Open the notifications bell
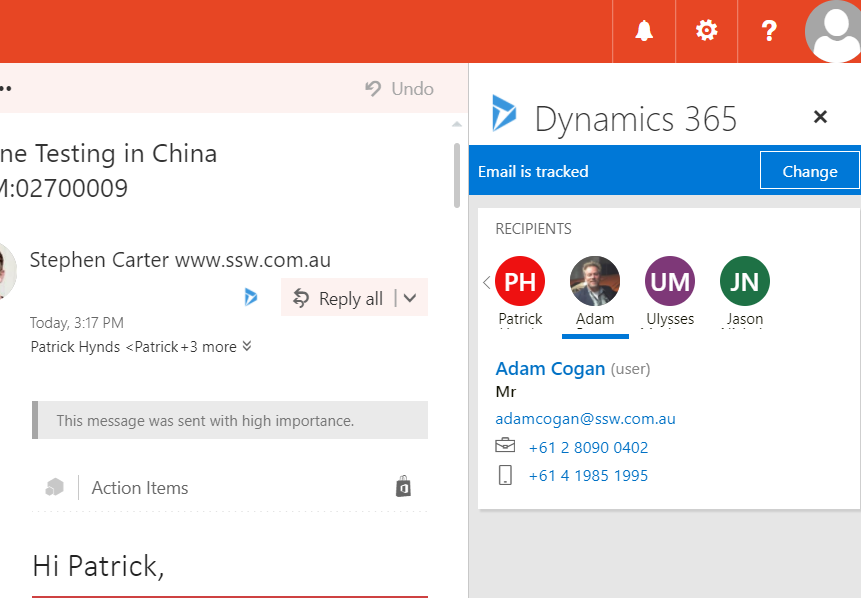 click(644, 31)
